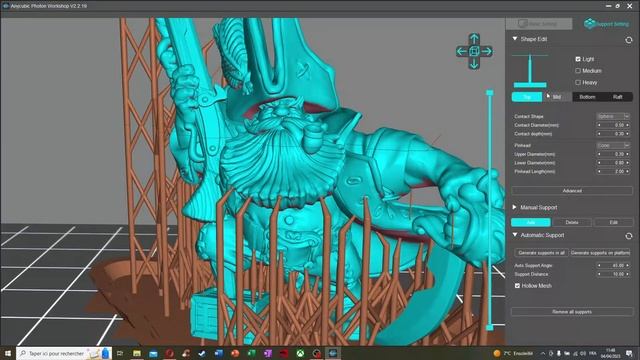Open OneNote from the taskbar

267,353
